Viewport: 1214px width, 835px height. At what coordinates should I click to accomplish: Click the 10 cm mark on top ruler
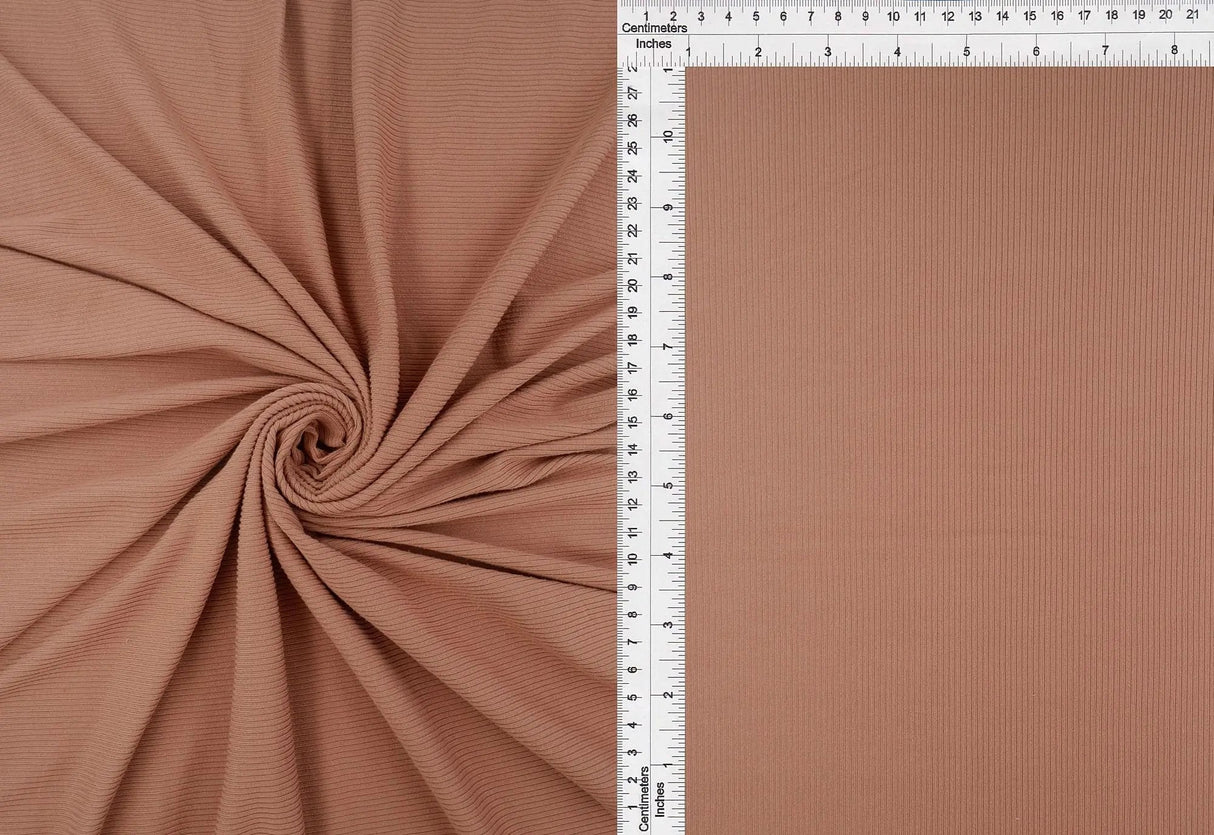coord(892,15)
